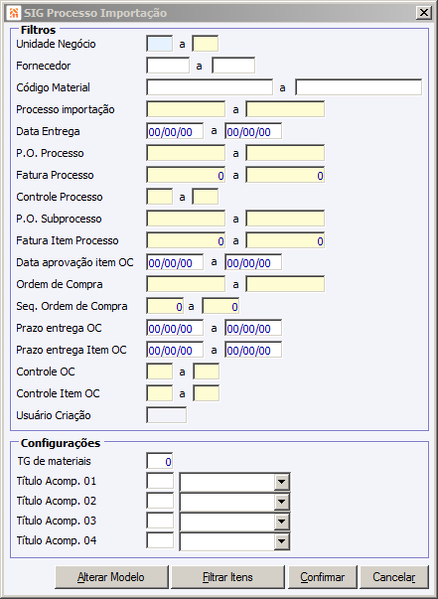Click the SIG application icon in title bar
Image resolution: width=438 pixels, height=599 pixels.
coord(14,13)
